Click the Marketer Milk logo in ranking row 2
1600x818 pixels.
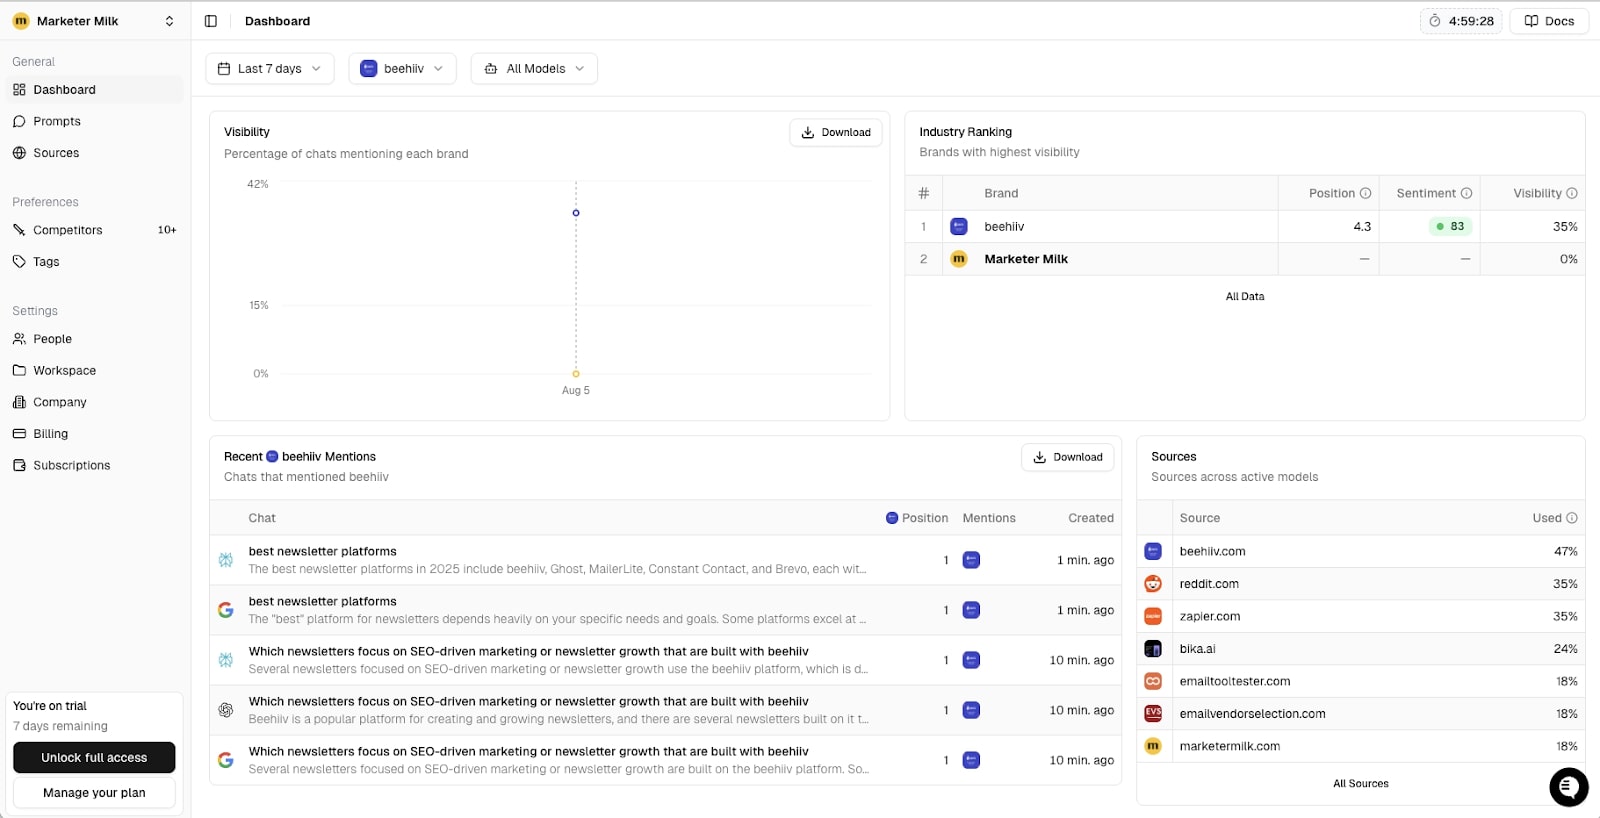point(958,259)
